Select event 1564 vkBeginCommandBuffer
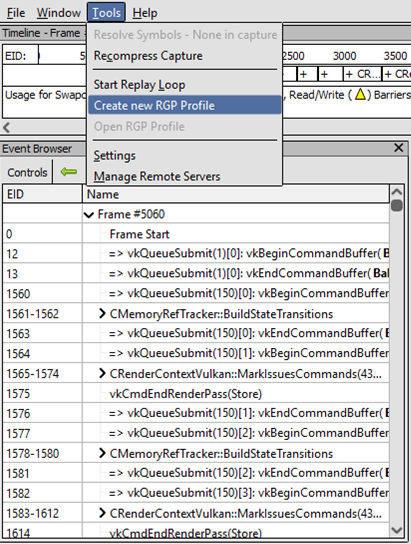This screenshot has width=411, height=544. [196, 354]
